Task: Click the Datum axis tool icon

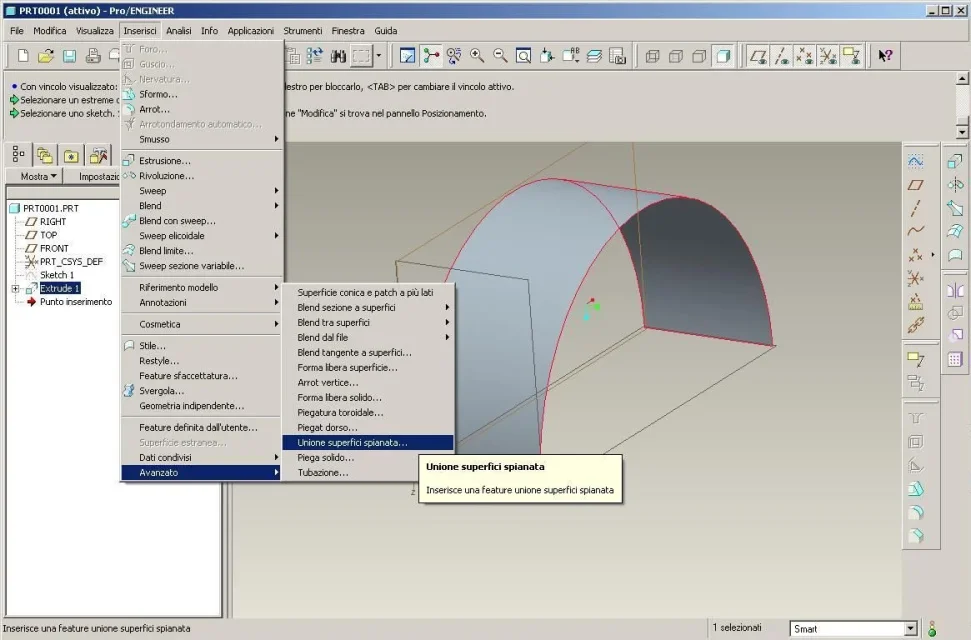Action: [915, 208]
